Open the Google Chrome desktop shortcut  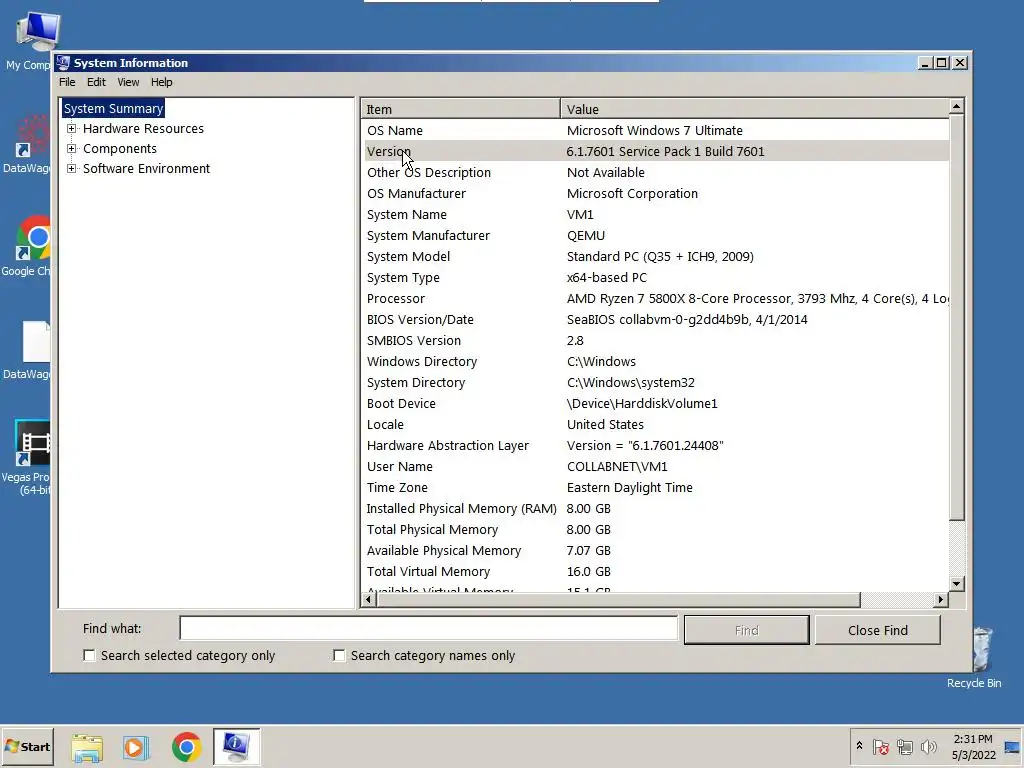(x=31, y=245)
